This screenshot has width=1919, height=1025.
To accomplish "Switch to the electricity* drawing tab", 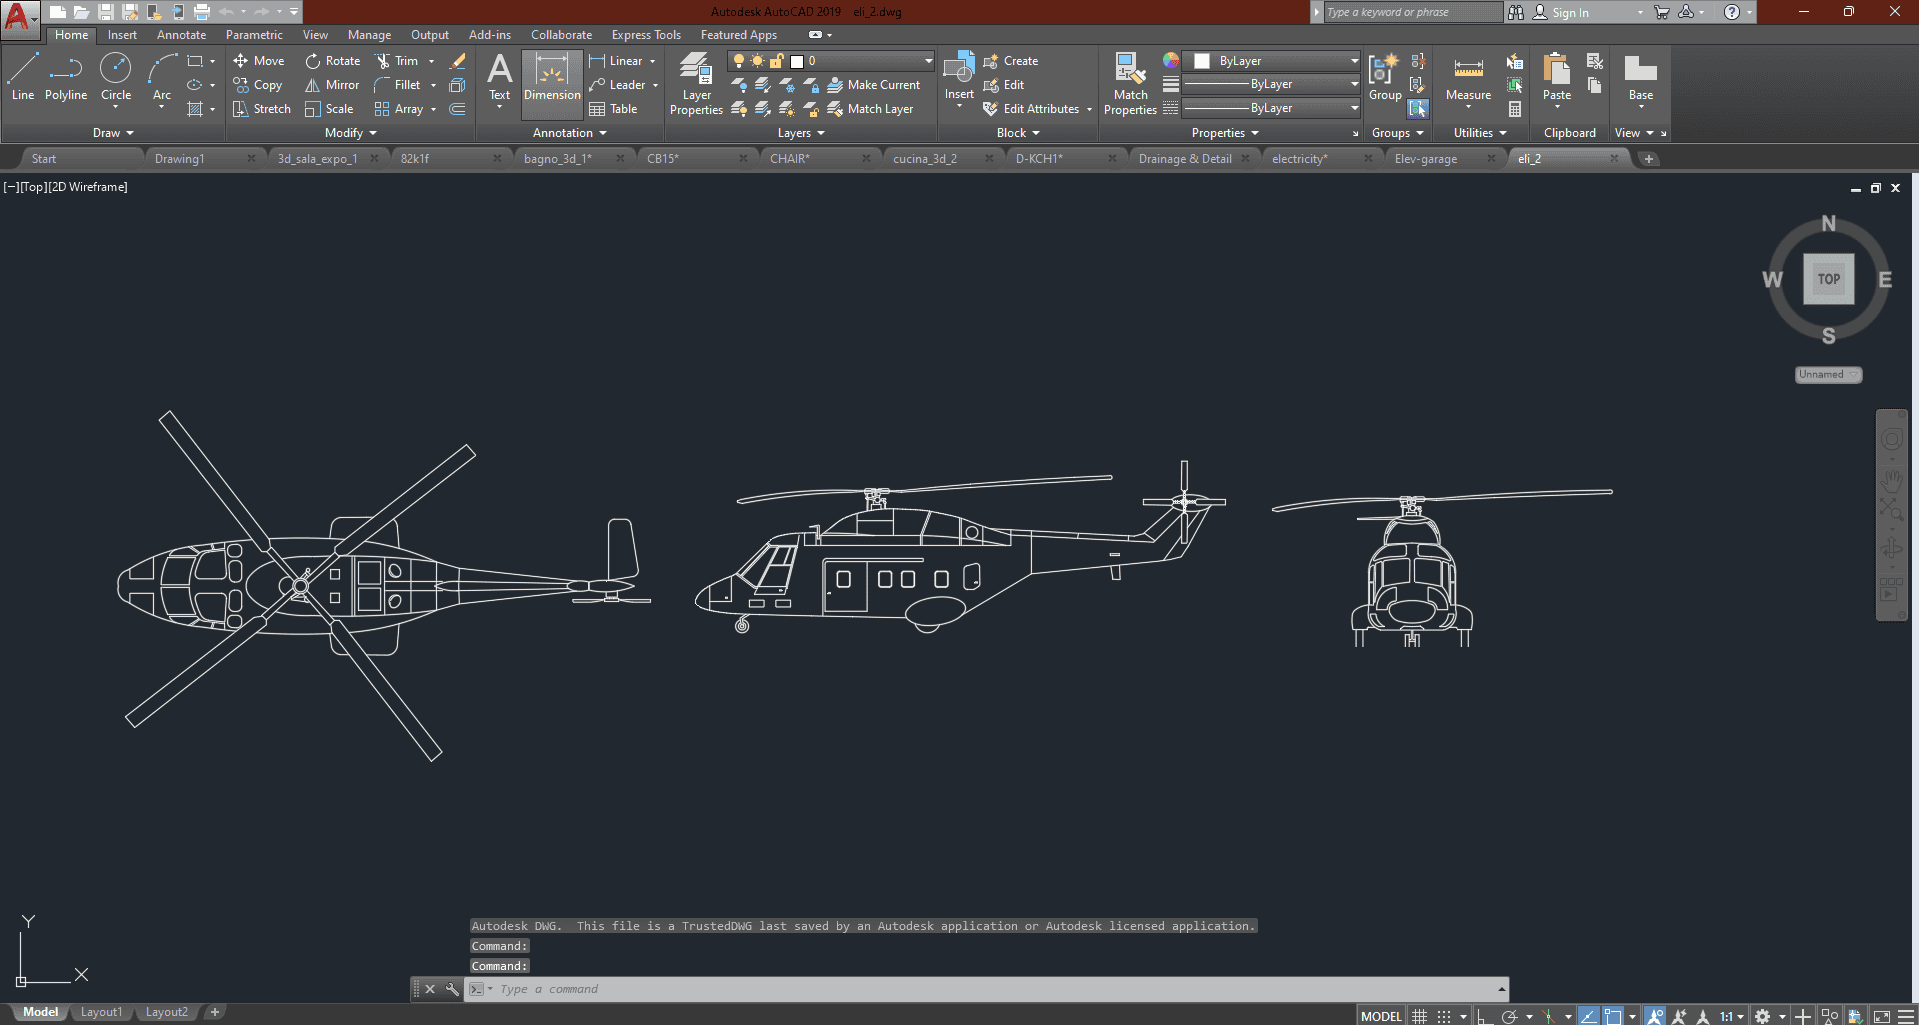I will coord(1299,159).
